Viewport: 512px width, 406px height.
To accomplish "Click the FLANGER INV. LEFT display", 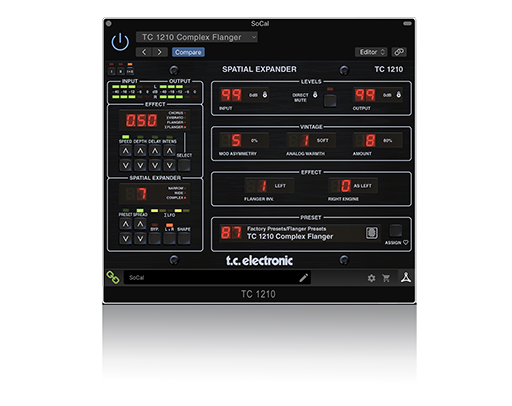I will pyautogui.click(x=269, y=186).
